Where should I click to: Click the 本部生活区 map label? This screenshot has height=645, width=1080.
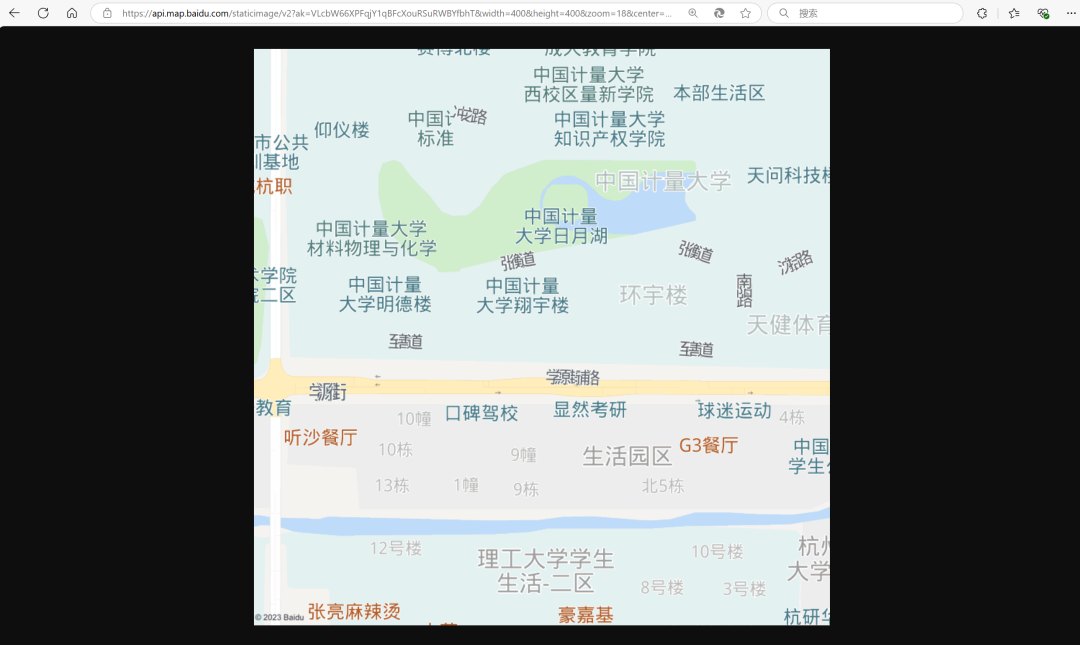[718, 93]
